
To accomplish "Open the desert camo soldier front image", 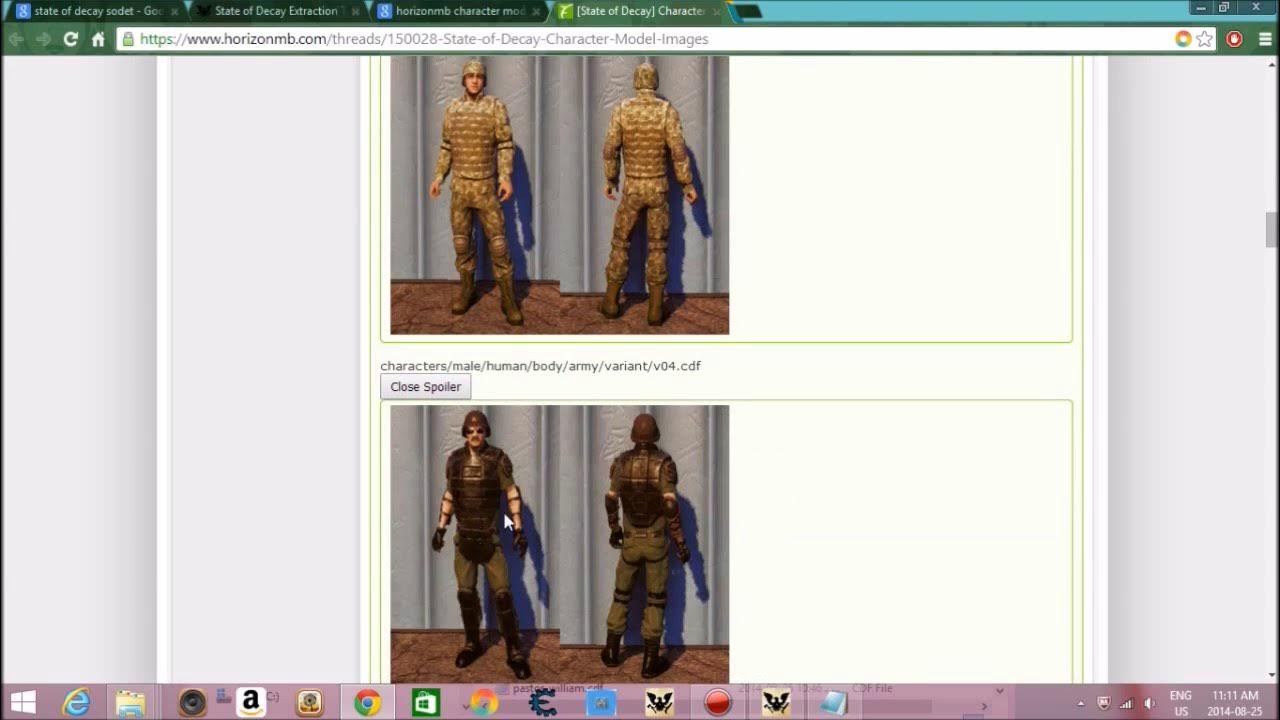I will pos(475,195).
